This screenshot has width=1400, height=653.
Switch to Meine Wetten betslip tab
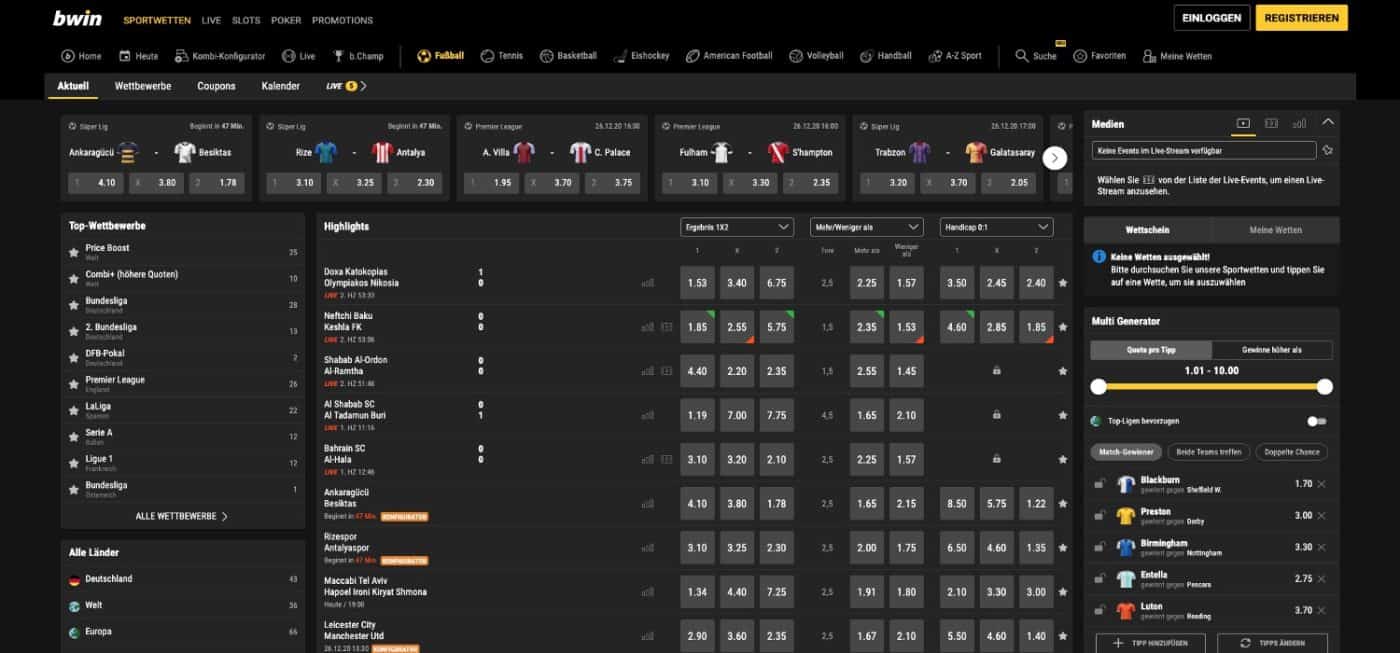[x=1275, y=230]
